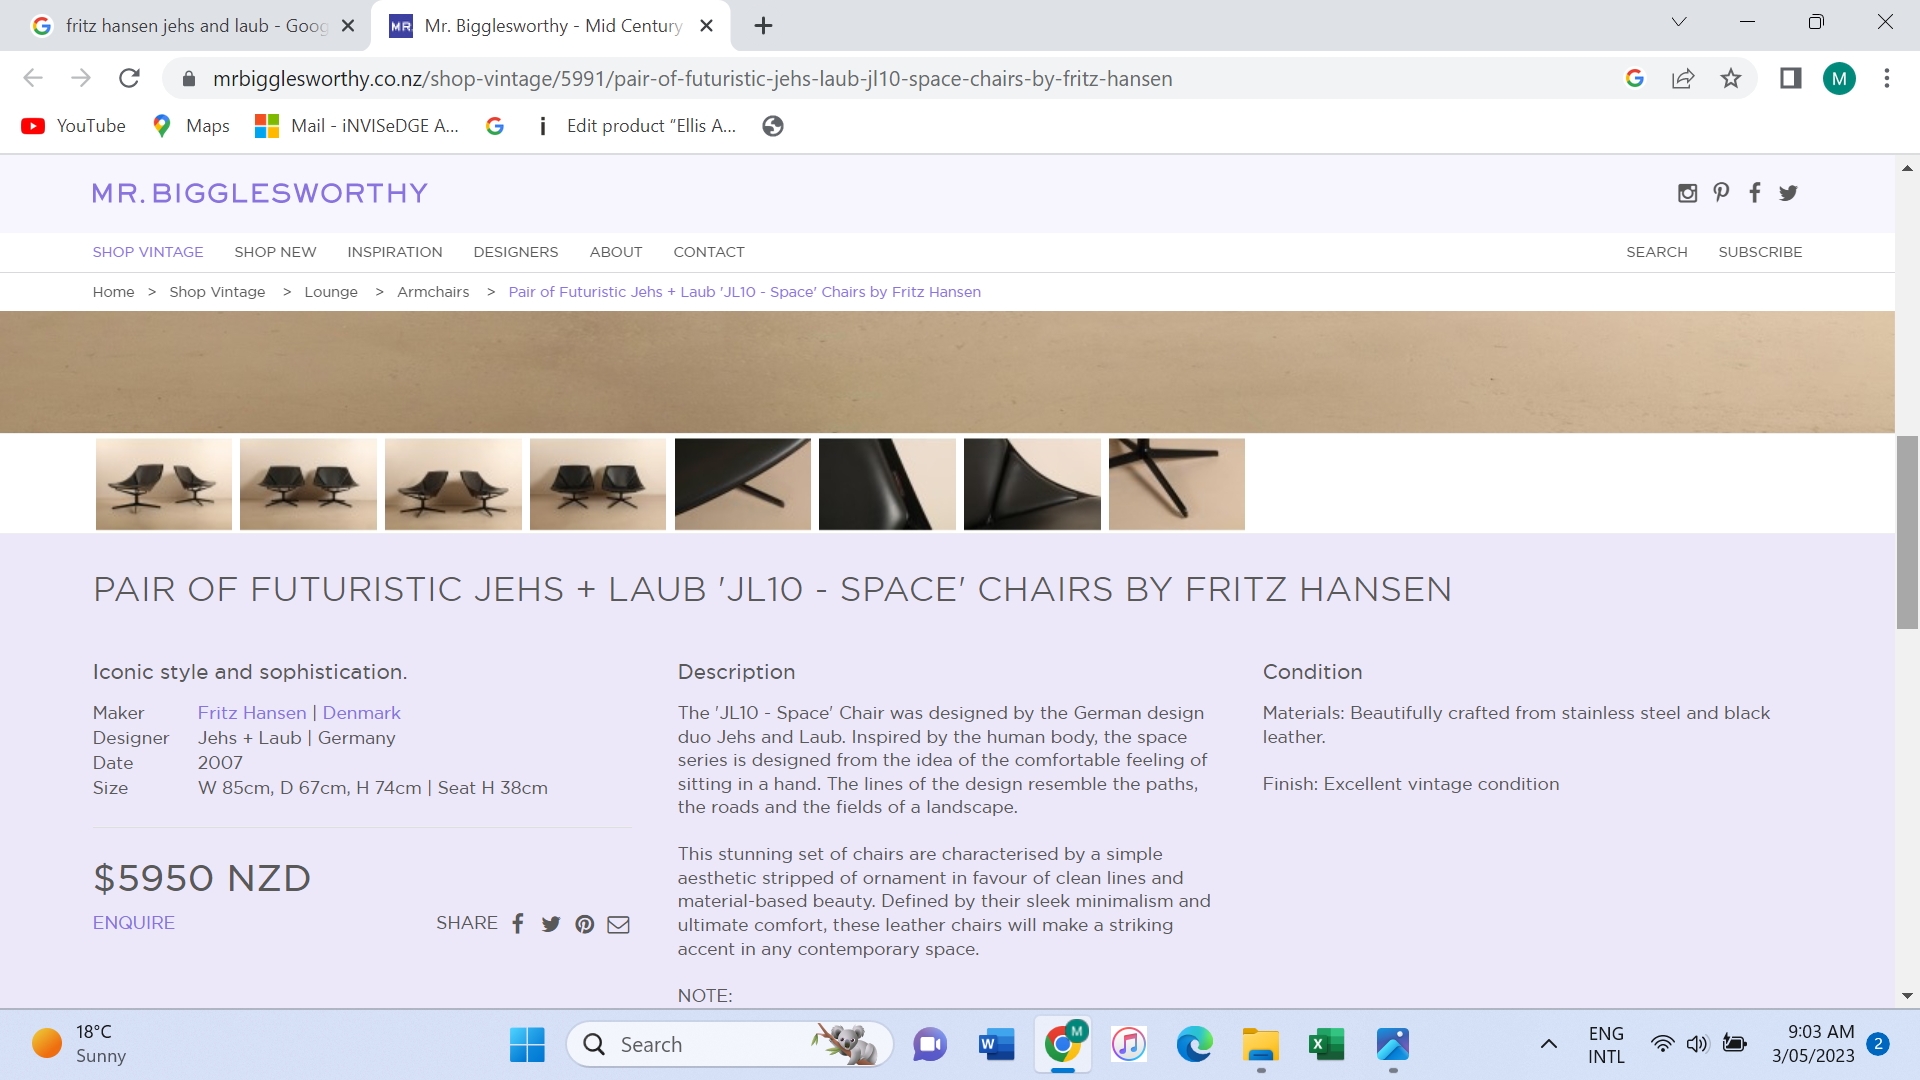Click the page vertical scrollbar thumb
Screen dimensions: 1920x1080
(1907, 532)
